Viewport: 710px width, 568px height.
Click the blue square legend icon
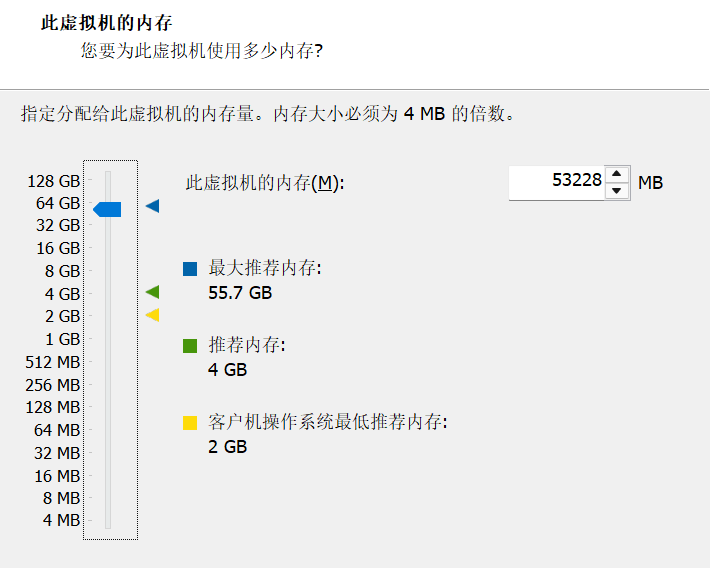(190, 269)
